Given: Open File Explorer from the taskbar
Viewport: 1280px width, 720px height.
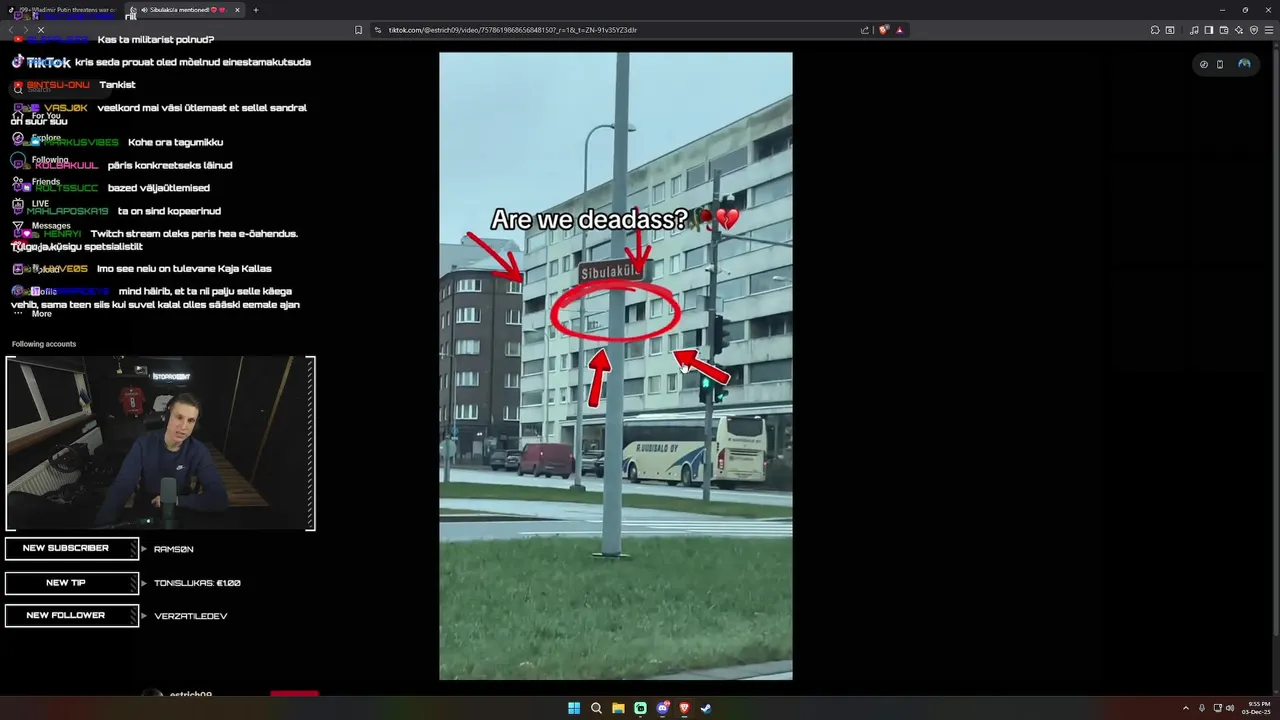Looking at the screenshot, I should point(618,708).
